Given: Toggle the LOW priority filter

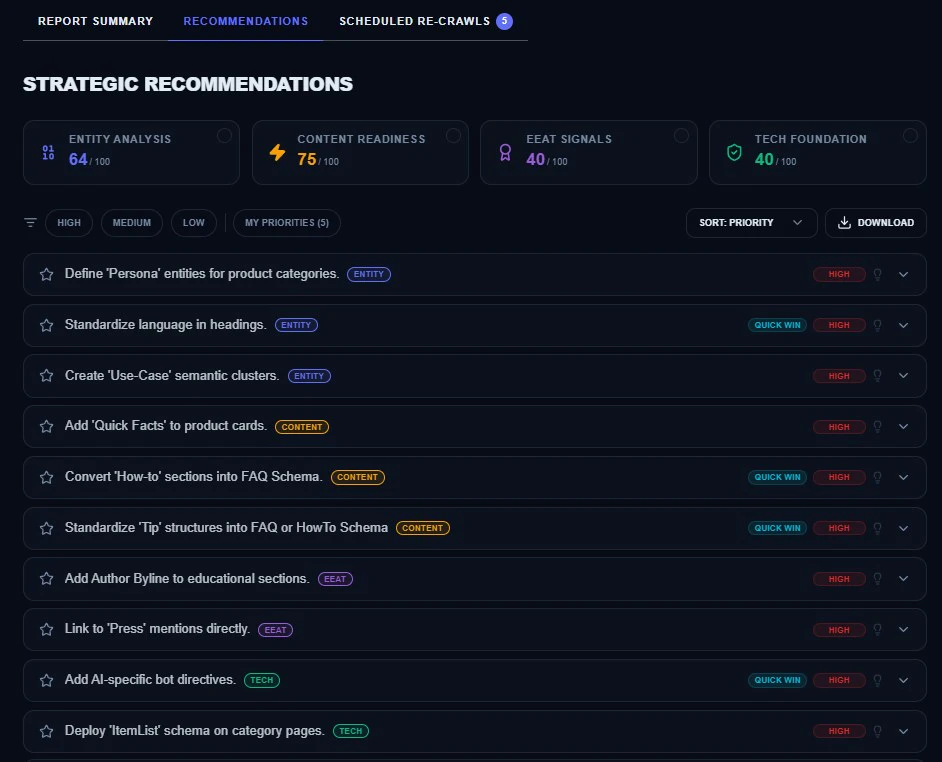Looking at the screenshot, I should point(193,223).
